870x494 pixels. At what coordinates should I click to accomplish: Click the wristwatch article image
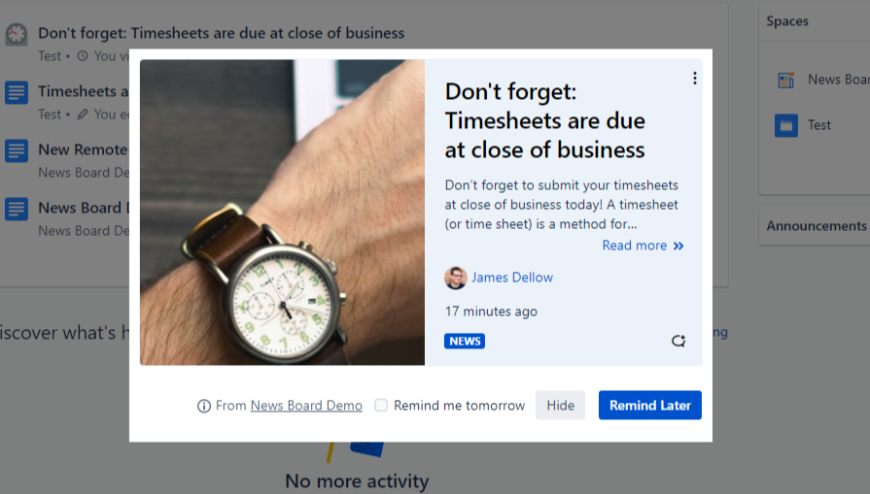point(282,212)
